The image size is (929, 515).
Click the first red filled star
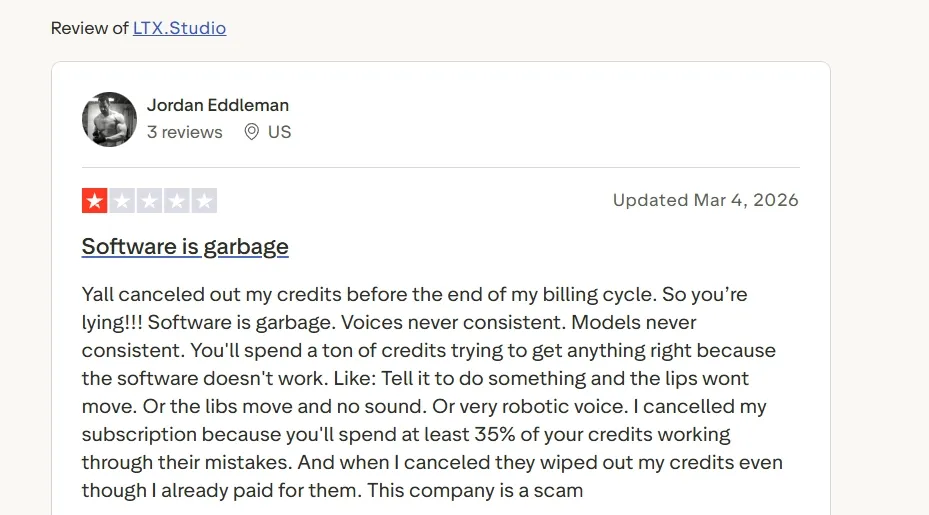tap(94, 200)
